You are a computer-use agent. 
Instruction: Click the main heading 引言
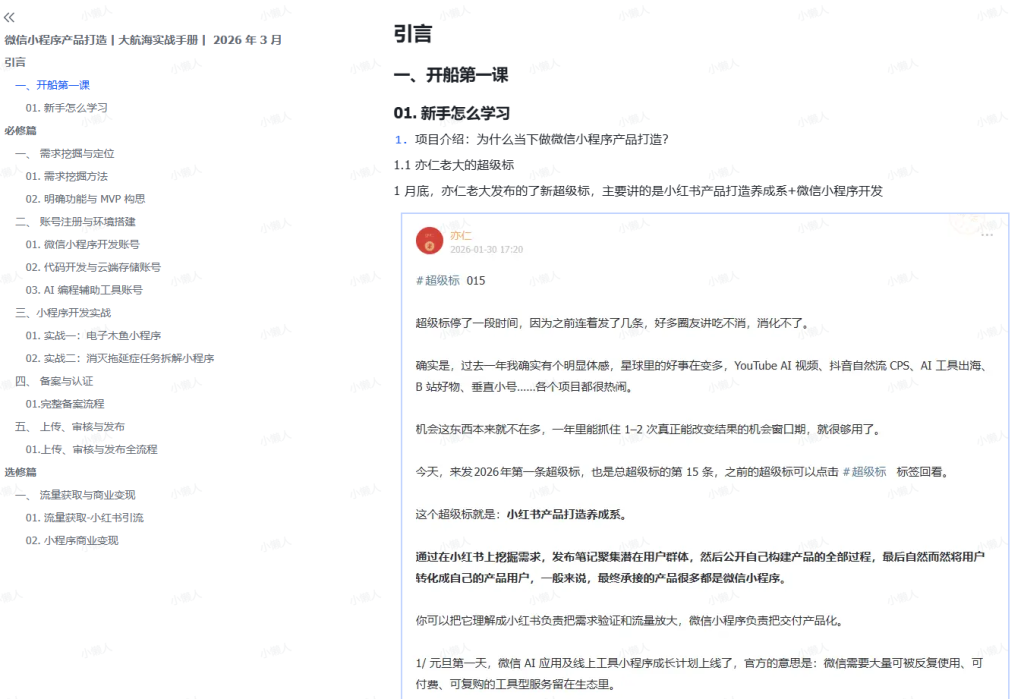(413, 34)
